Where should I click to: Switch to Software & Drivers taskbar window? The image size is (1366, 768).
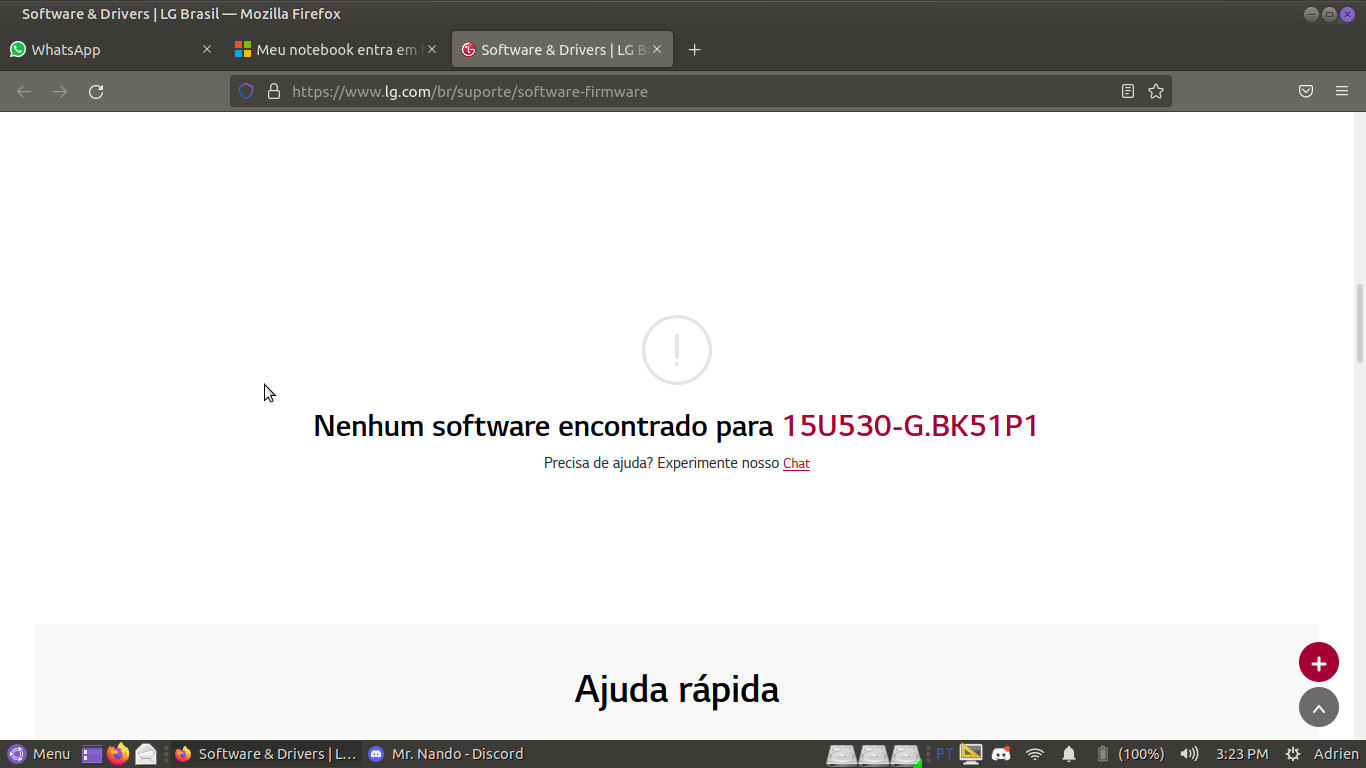click(265, 754)
